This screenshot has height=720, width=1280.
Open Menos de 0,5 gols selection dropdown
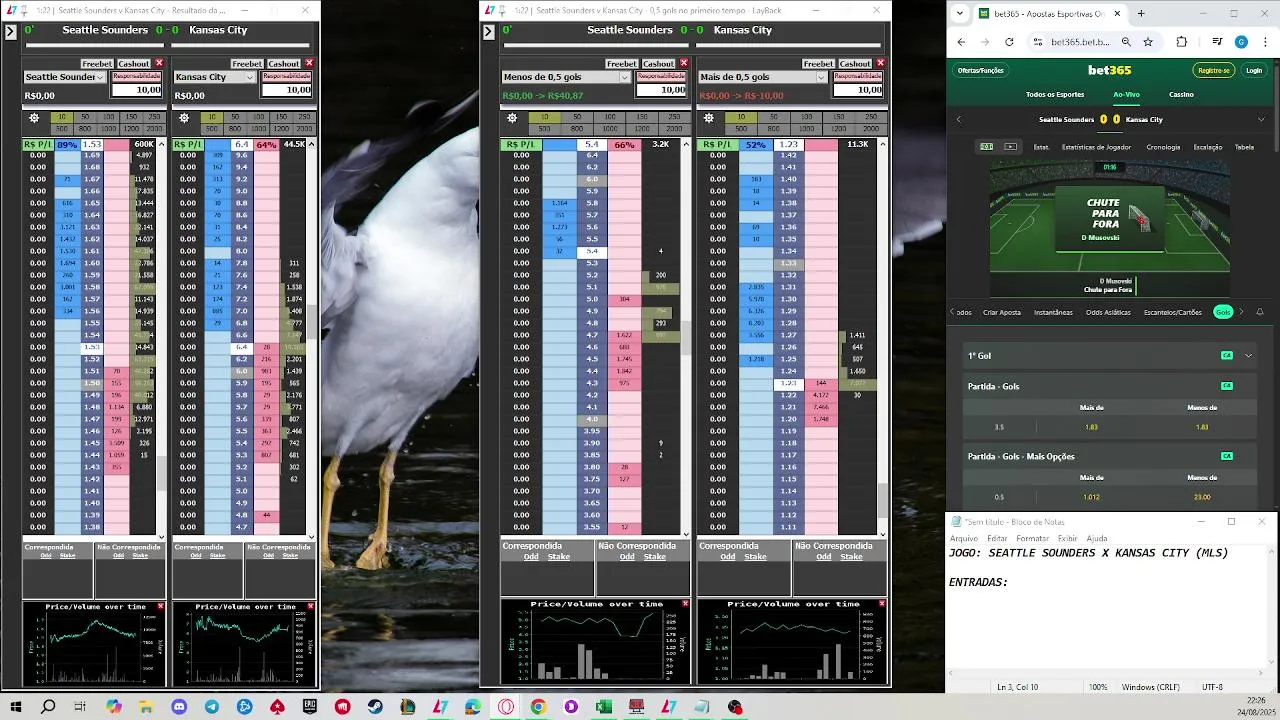pyautogui.click(x=565, y=77)
